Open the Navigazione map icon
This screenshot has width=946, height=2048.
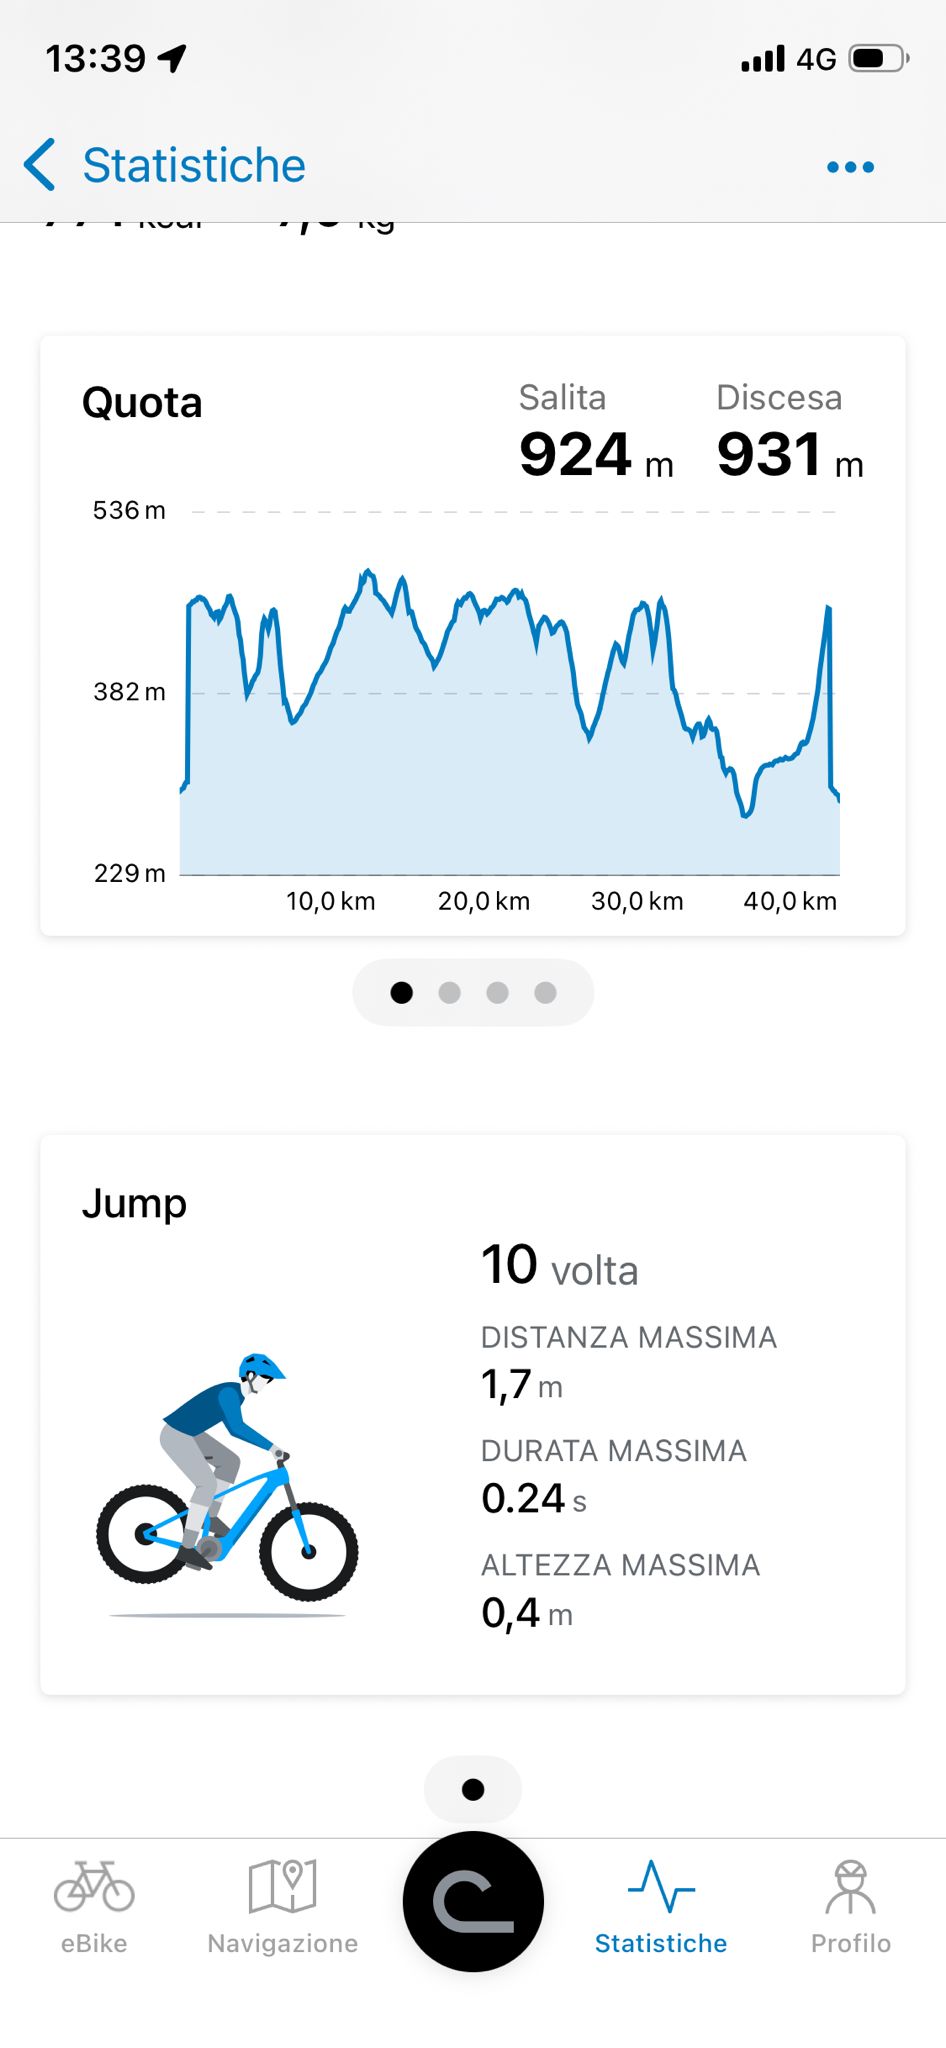[282, 1885]
